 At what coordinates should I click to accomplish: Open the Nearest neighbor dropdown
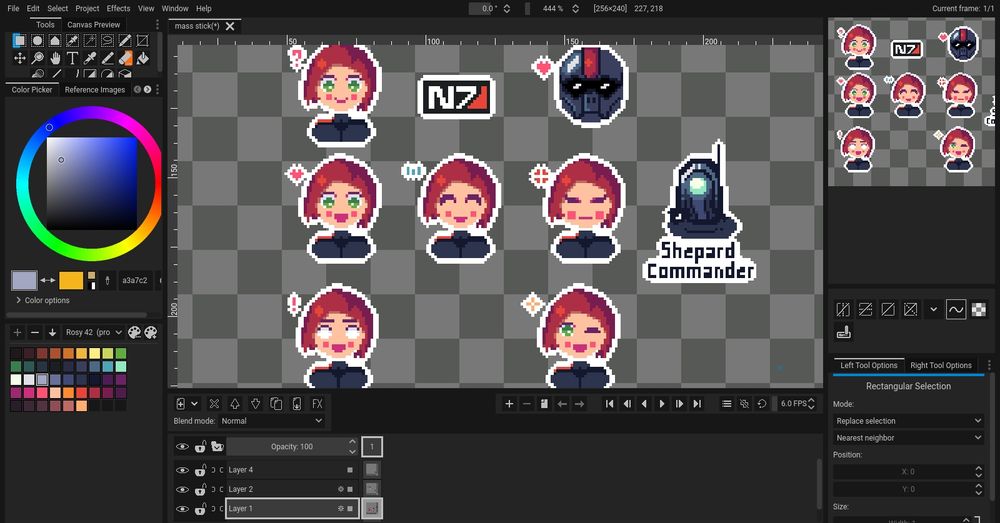(x=908, y=438)
